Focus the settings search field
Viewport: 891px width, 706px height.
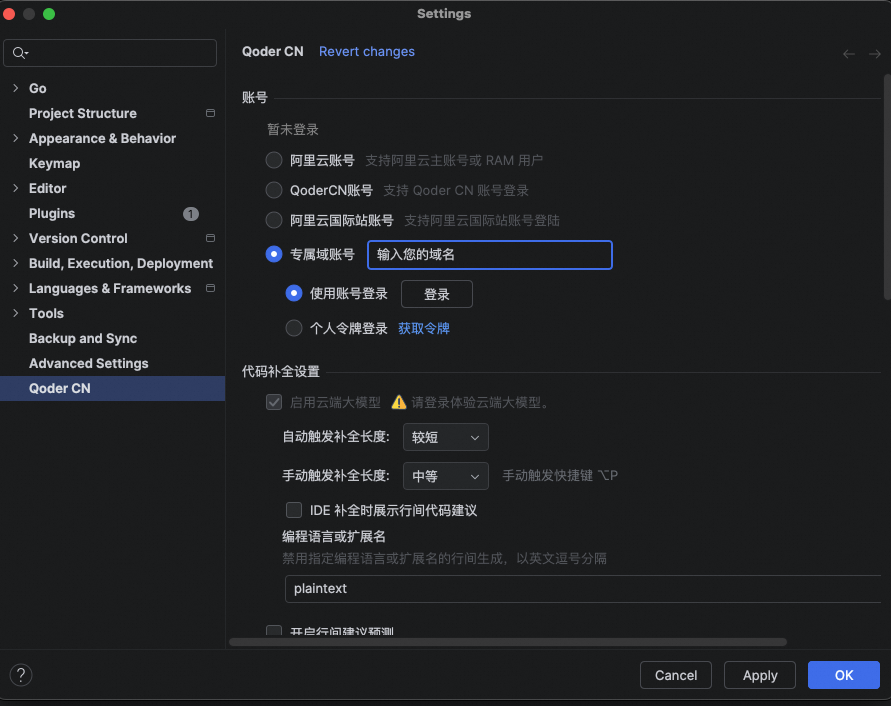point(110,53)
